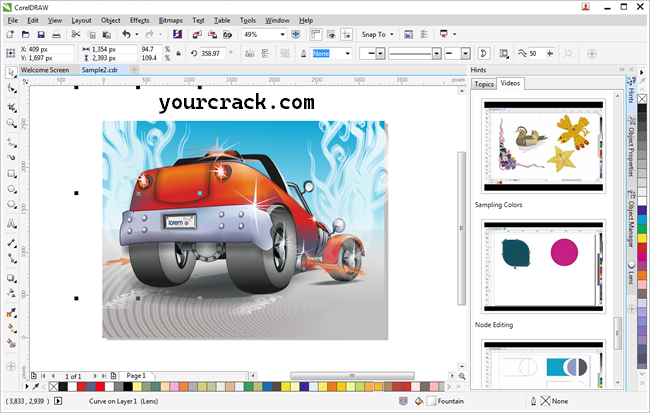Select the Rectangle tool
Viewport: 650px width, 413px height.
11,173
